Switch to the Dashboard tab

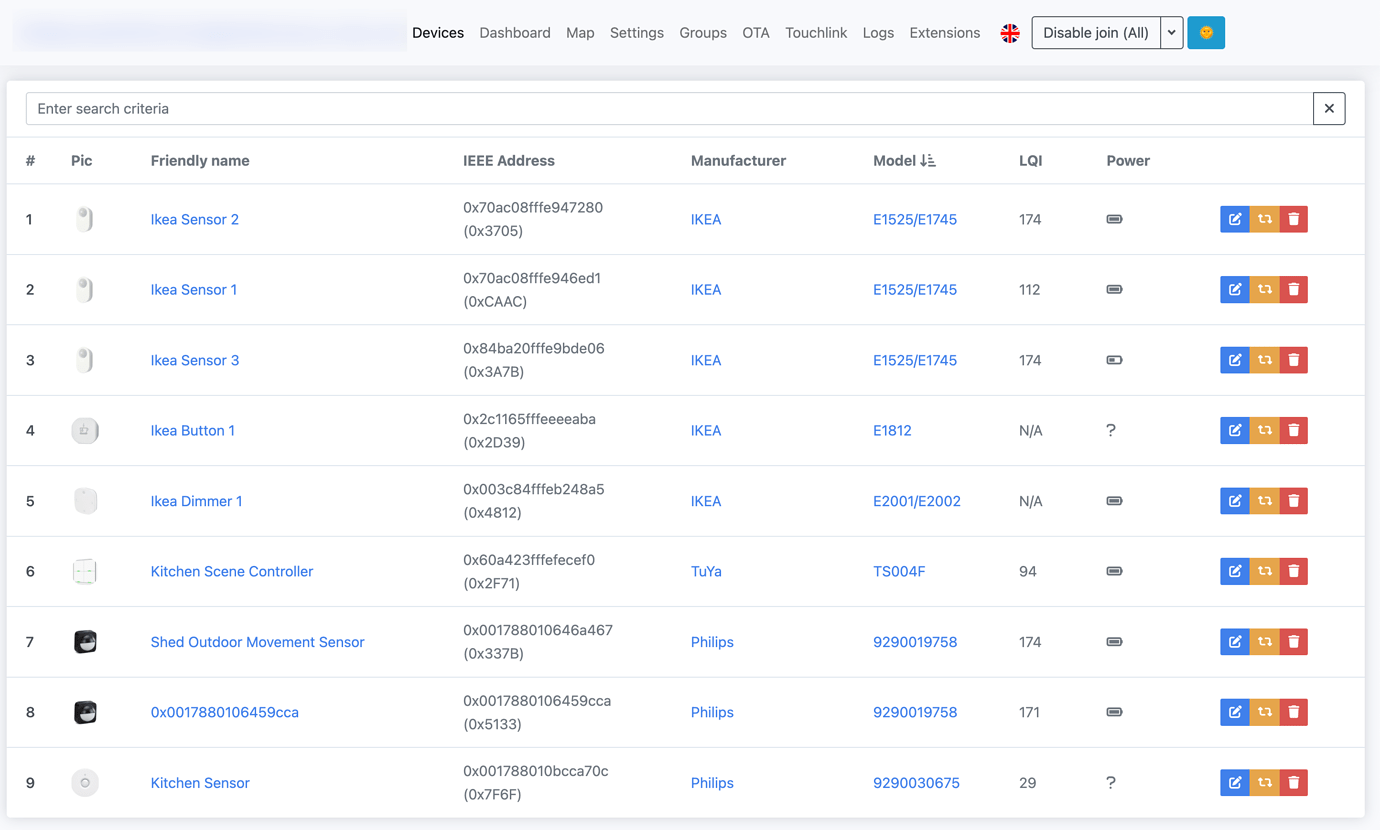pyautogui.click(x=515, y=32)
